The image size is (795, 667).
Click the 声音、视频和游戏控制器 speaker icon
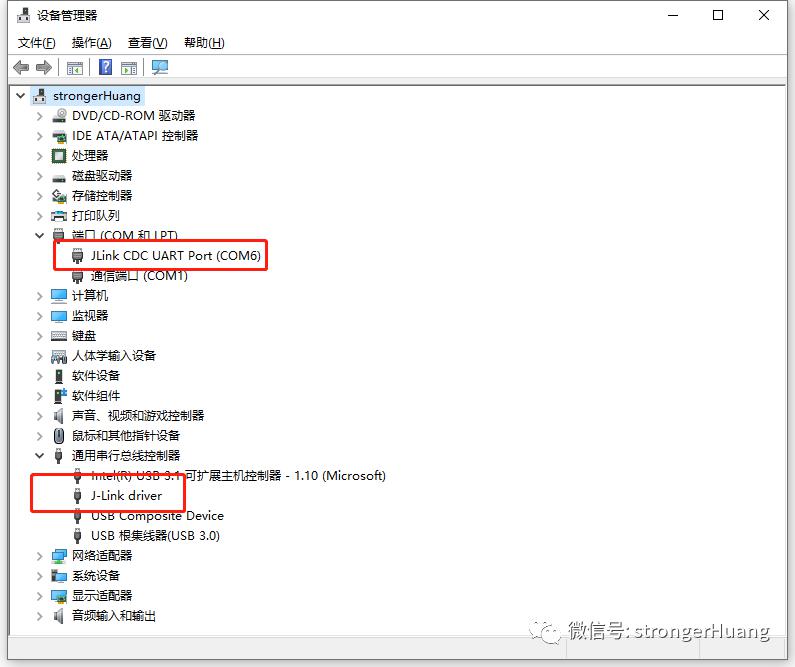point(59,416)
